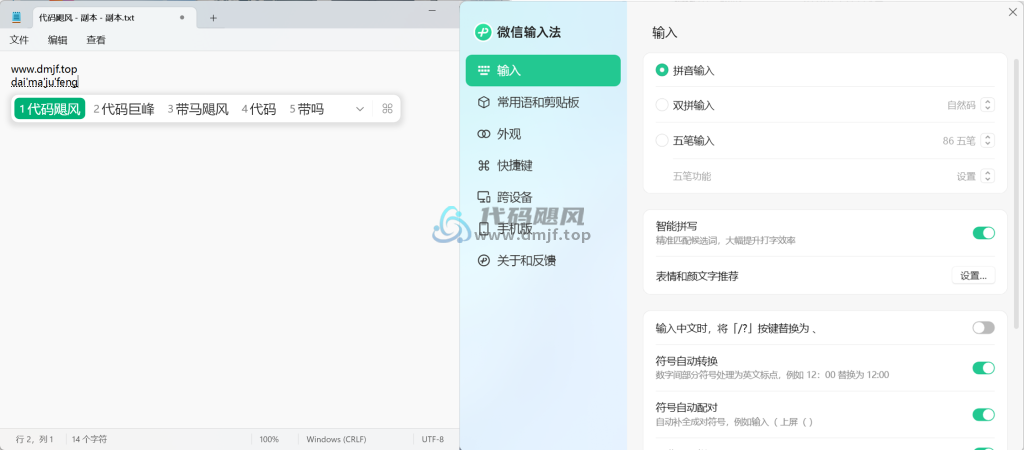Switch to 输入 settings section
This screenshot has height=450, width=1024.
543,71
